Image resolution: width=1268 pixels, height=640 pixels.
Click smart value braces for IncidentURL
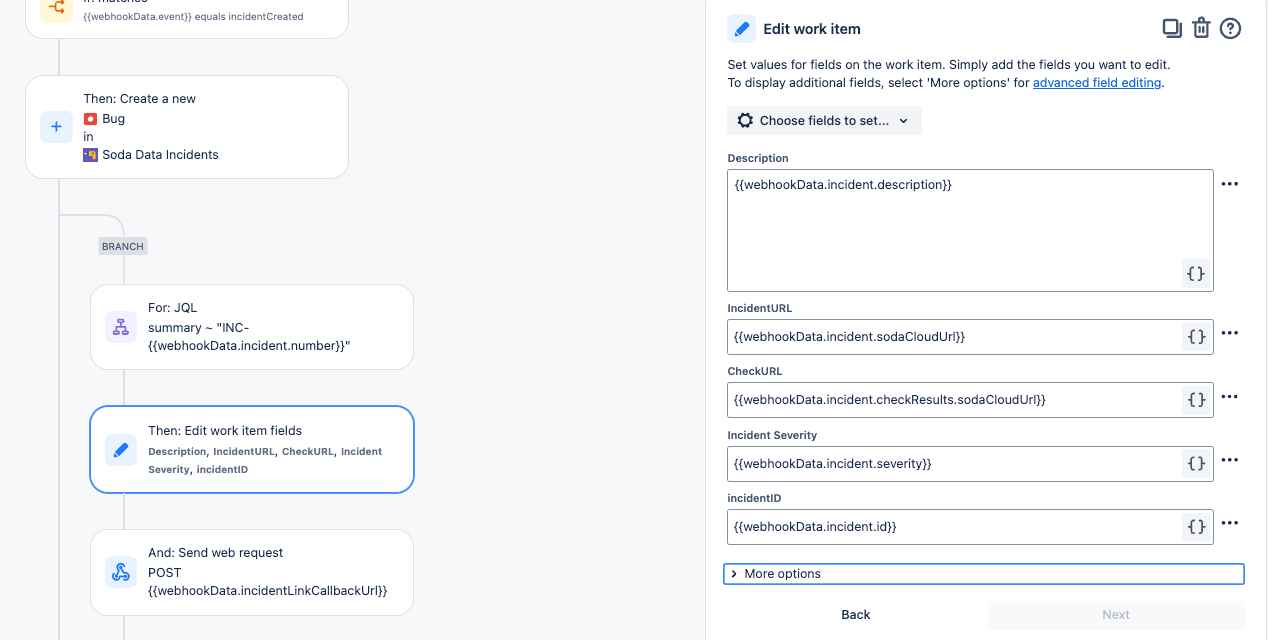click(x=1195, y=337)
